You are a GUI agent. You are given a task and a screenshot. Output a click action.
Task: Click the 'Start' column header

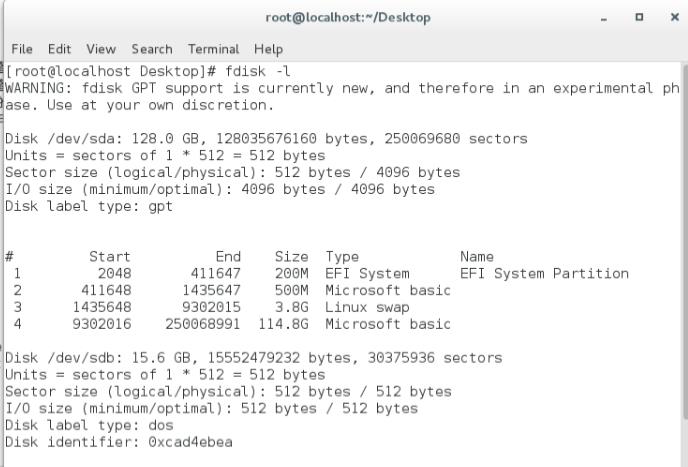(110, 256)
